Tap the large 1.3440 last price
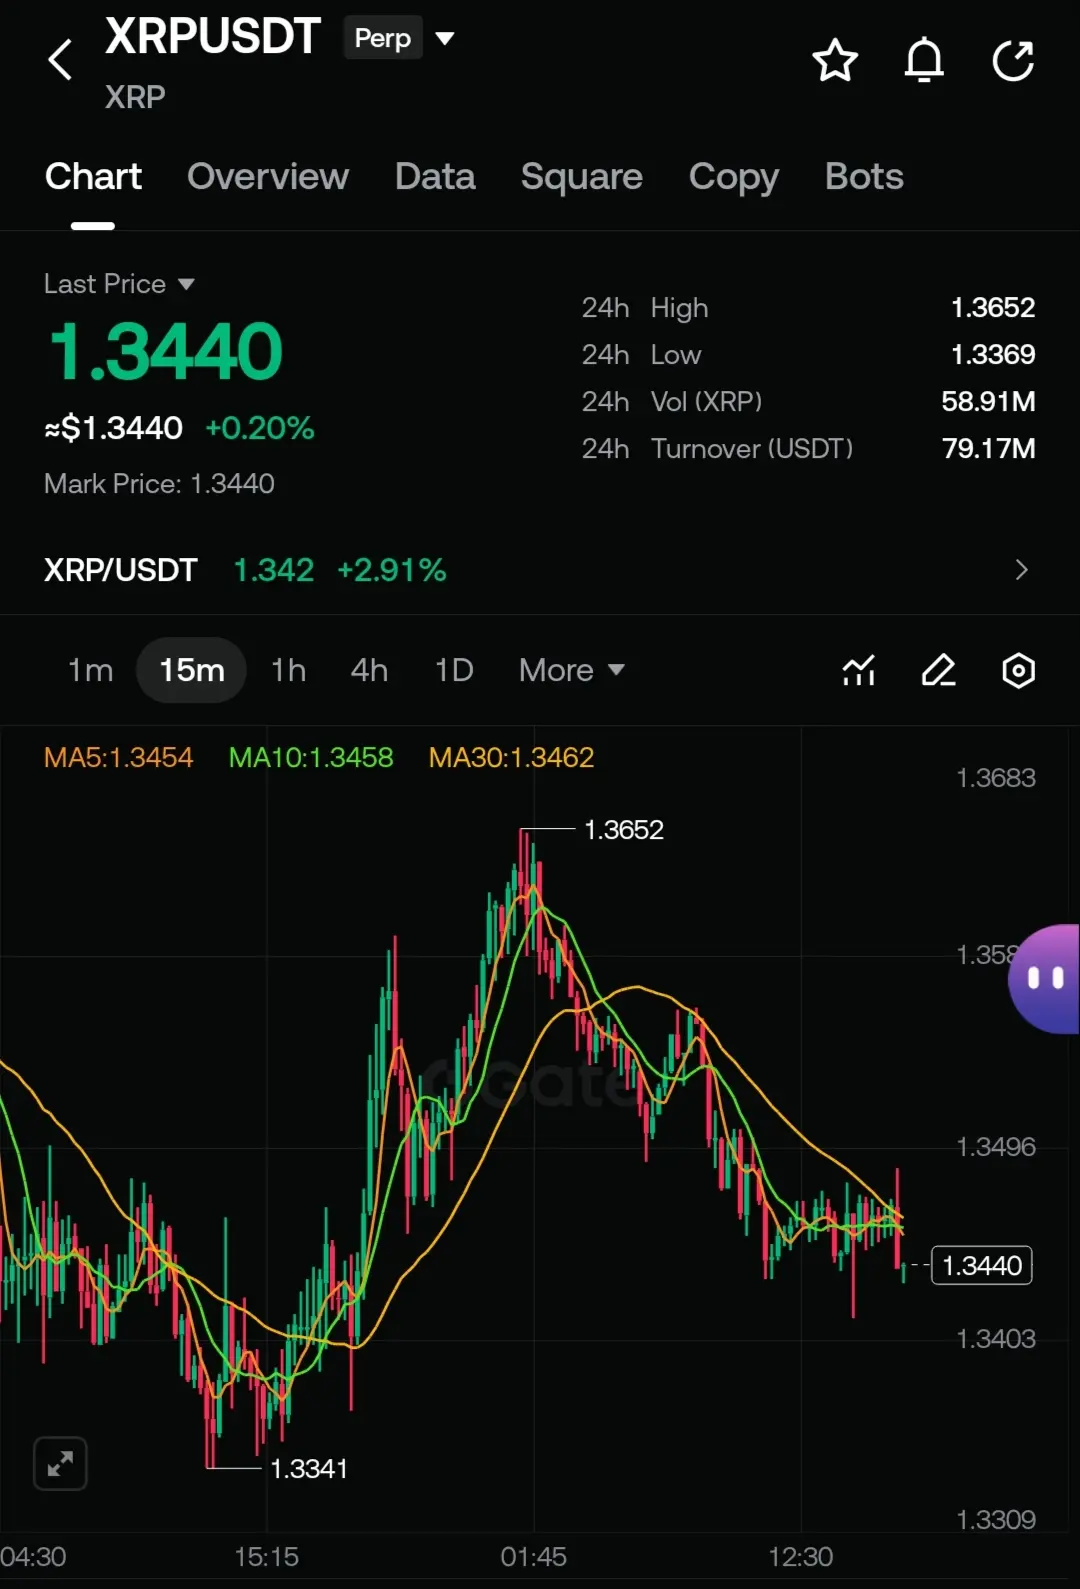This screenshot has height=1589, width=1080. (x=166, y=351)
